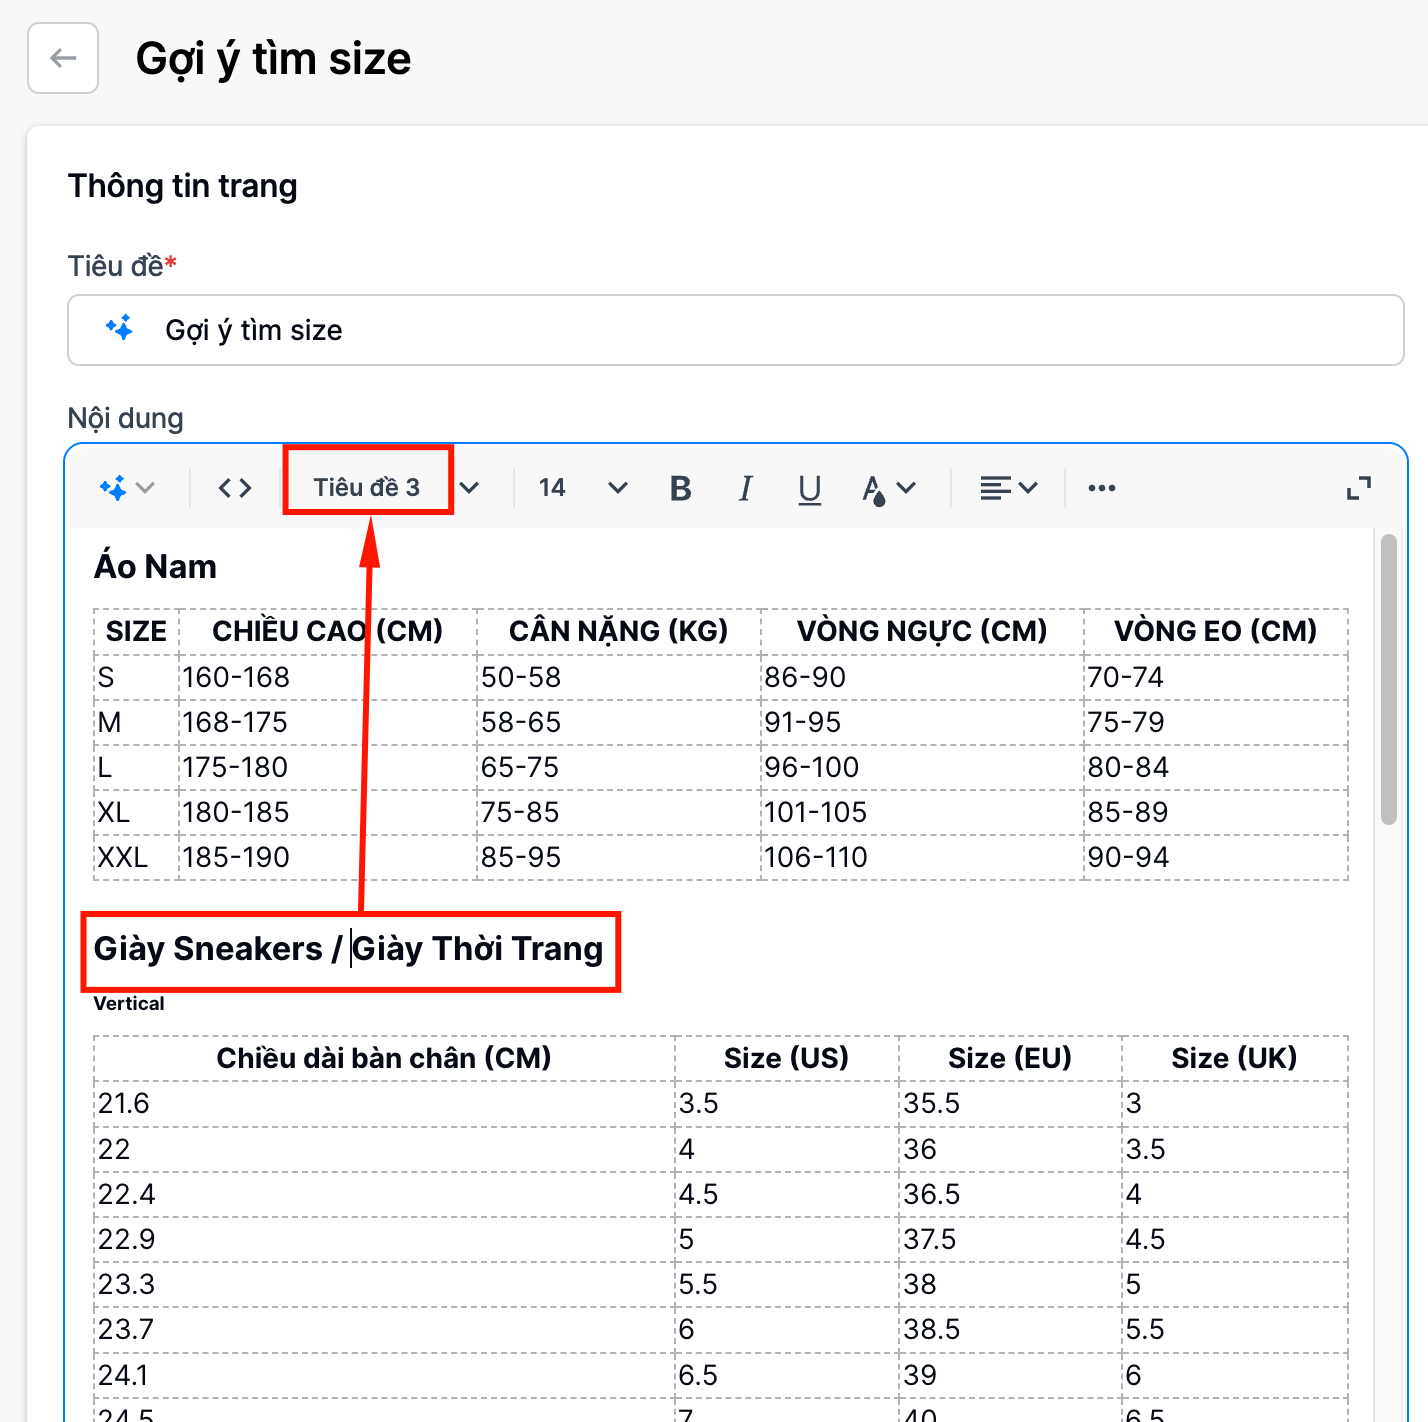Toggle underline formatting
The width and height of the screenshot is (1428, 1422).
(809, 488)
